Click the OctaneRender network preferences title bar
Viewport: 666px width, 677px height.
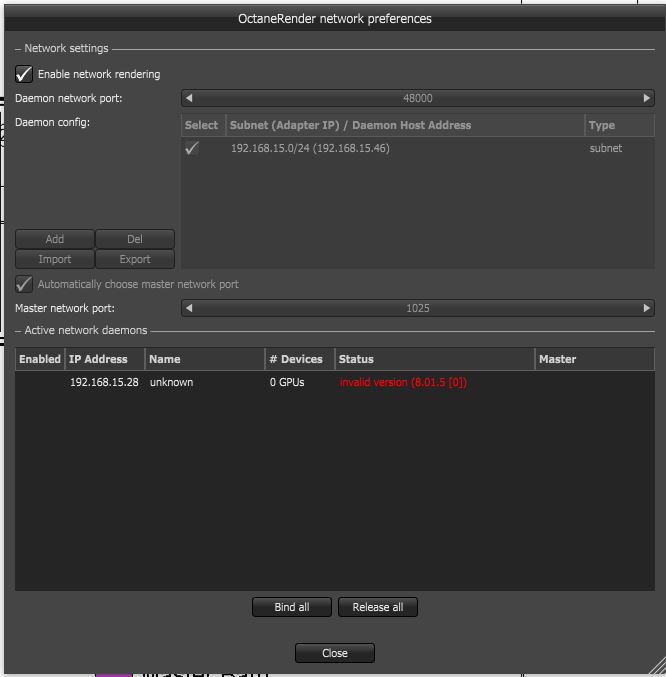(335, 19)
